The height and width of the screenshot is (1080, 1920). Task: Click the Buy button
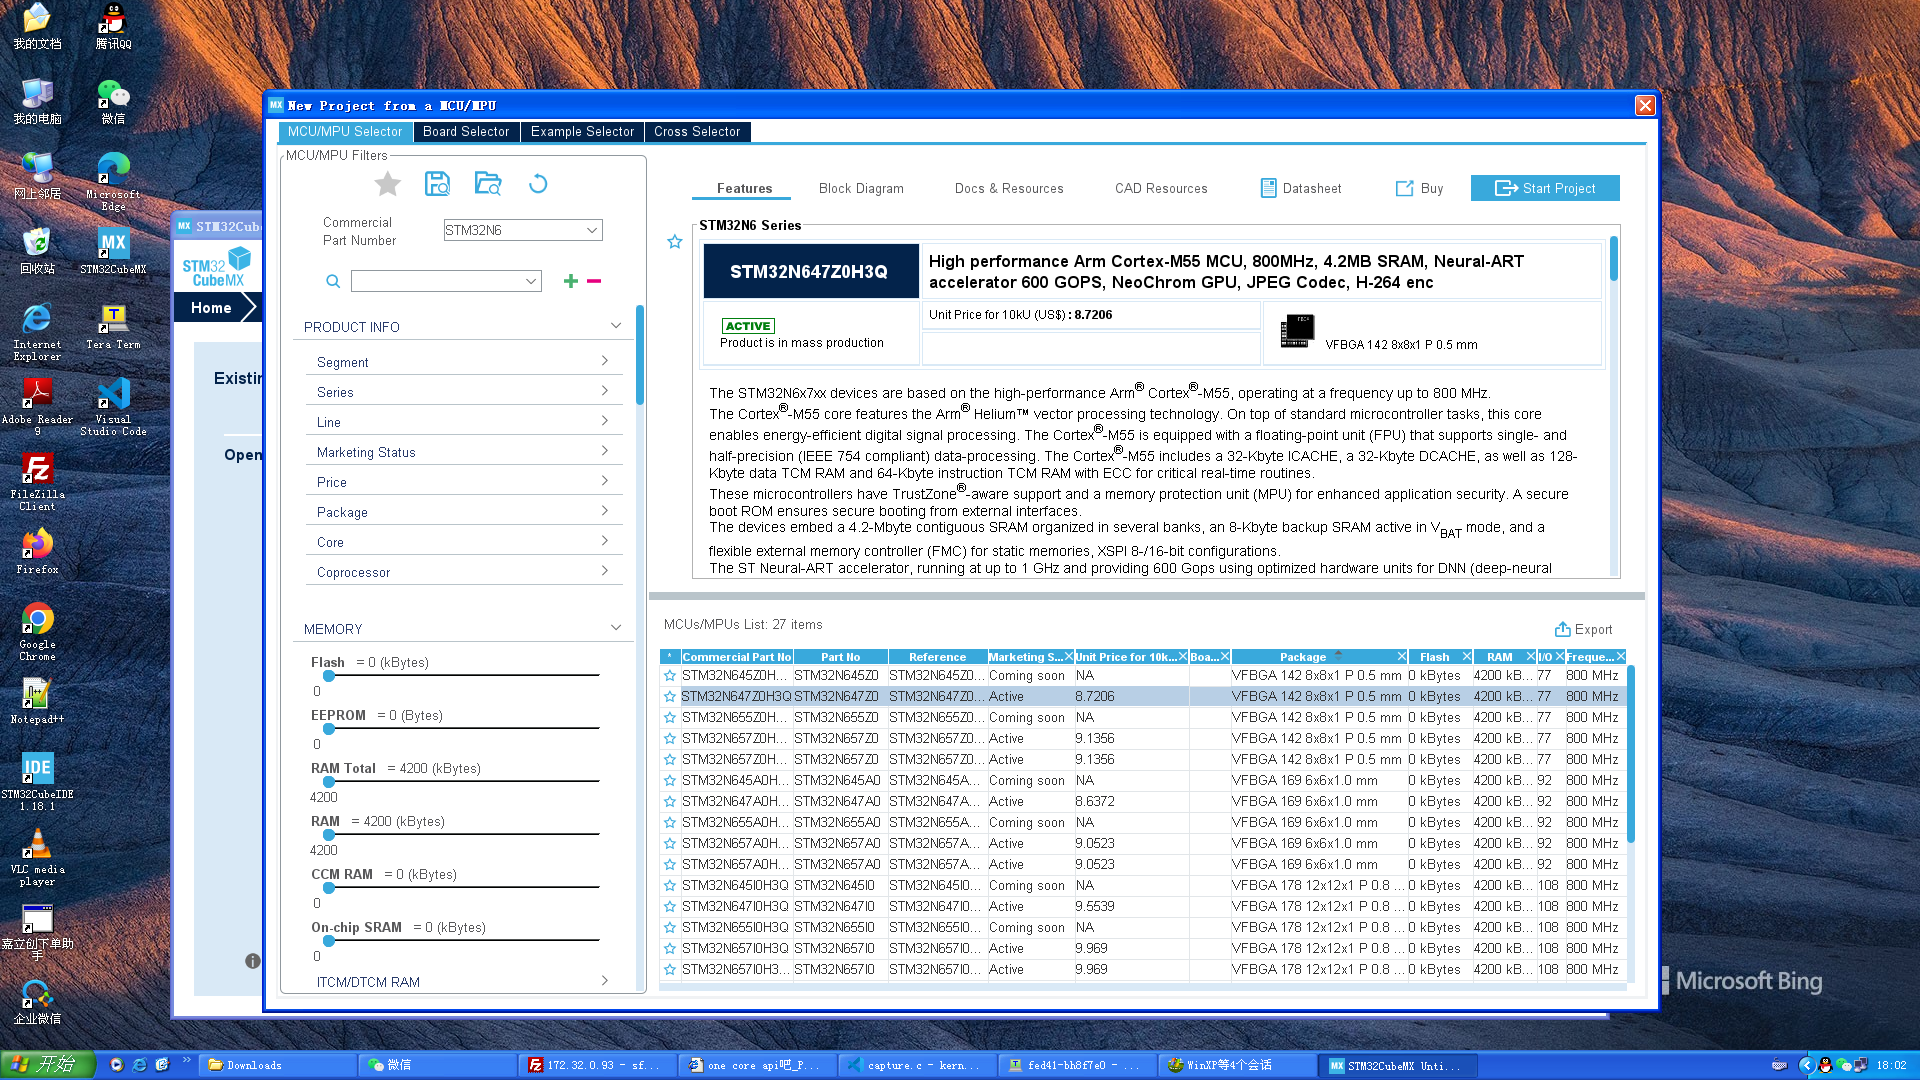(x=1419, y=188)
